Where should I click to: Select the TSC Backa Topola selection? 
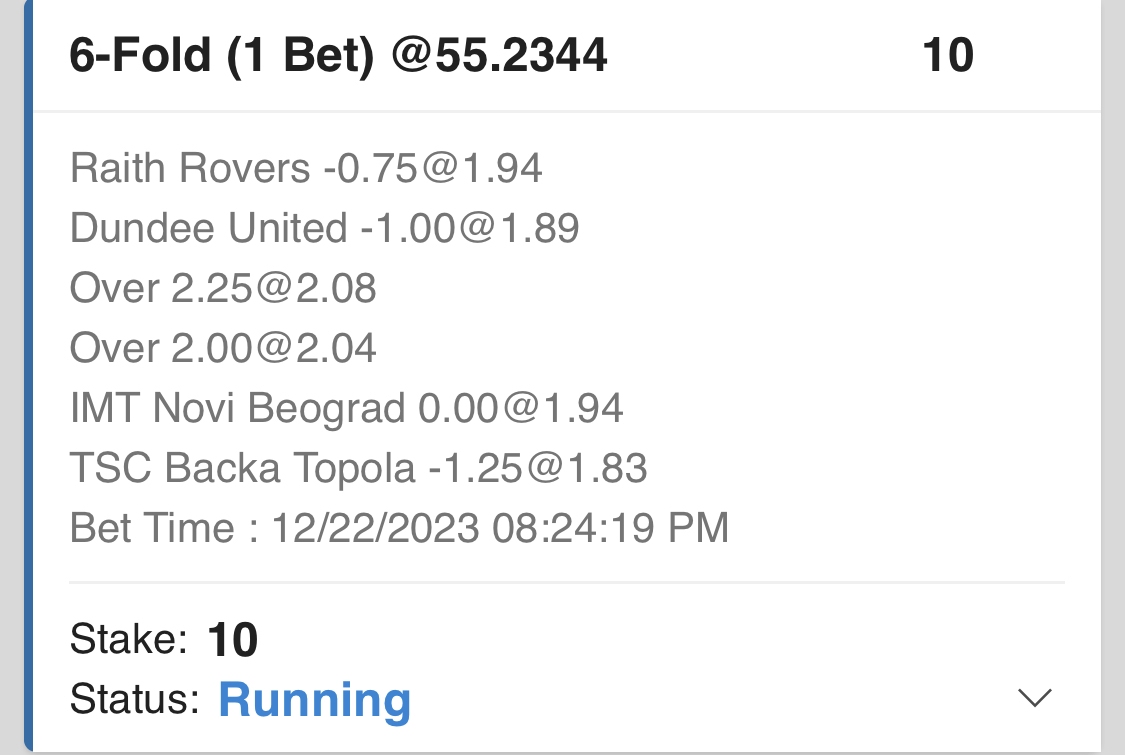(x=358, y=468)
